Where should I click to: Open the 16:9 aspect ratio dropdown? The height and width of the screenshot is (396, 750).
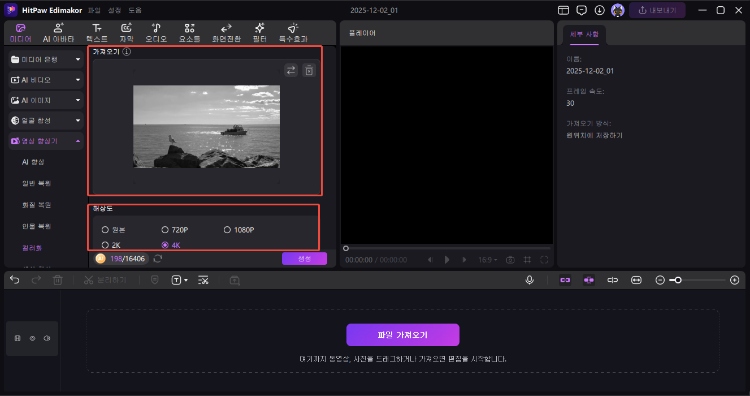pos(487,260)
